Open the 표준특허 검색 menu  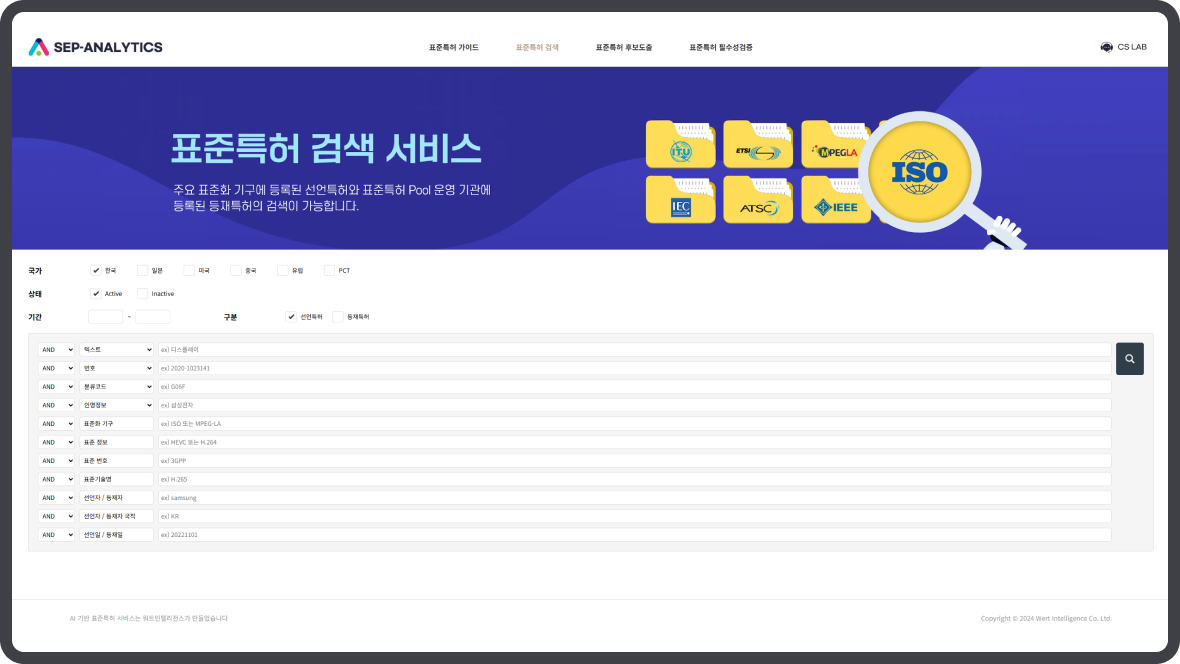click(537, 47)
